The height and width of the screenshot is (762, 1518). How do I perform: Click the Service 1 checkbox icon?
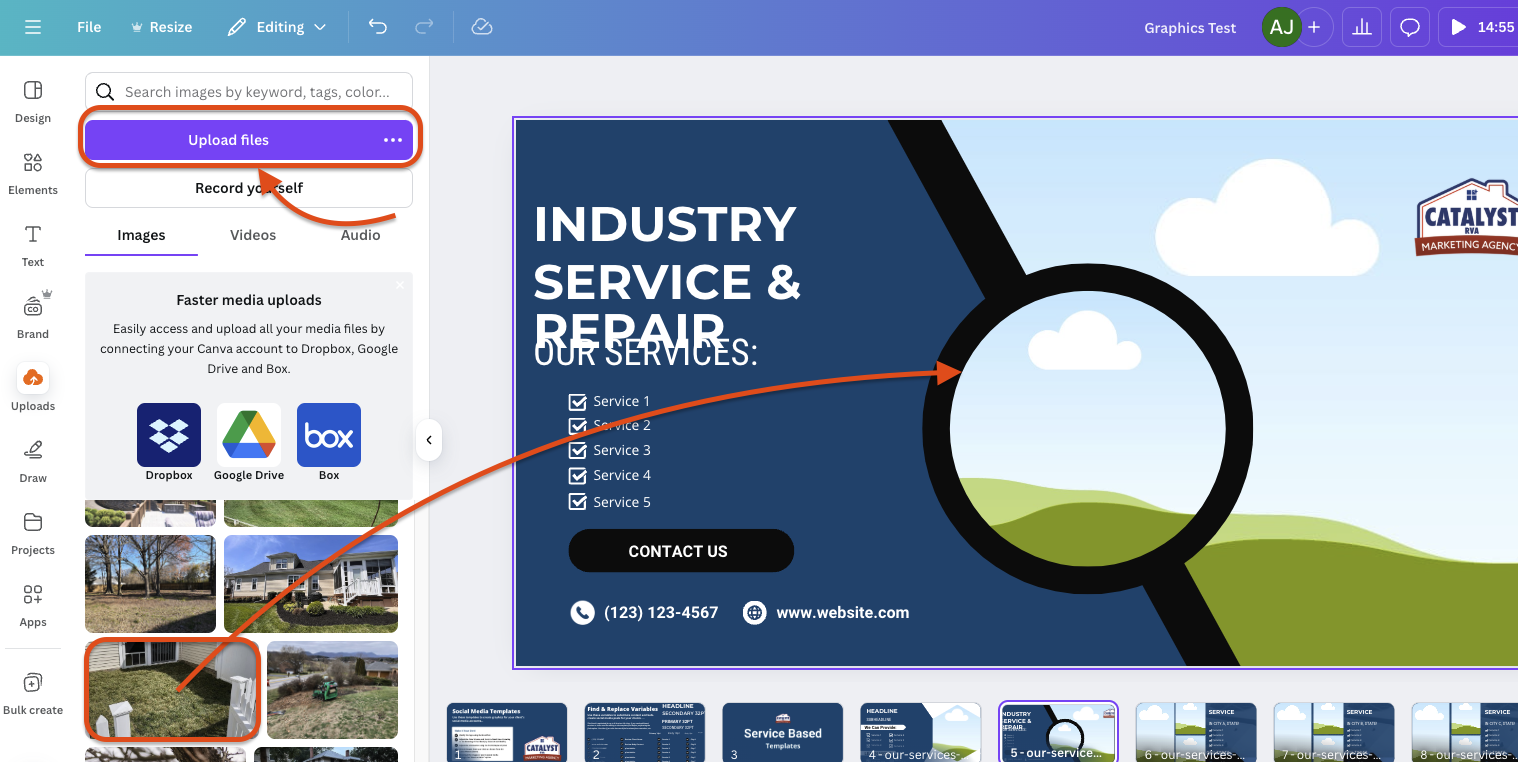click(x=577, y=402)
